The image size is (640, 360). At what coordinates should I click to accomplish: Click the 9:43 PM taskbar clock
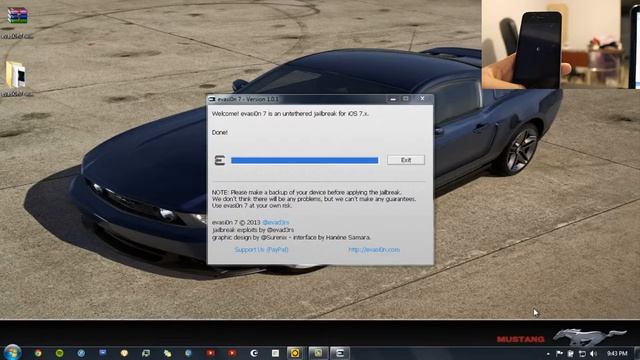click(617, 353)
